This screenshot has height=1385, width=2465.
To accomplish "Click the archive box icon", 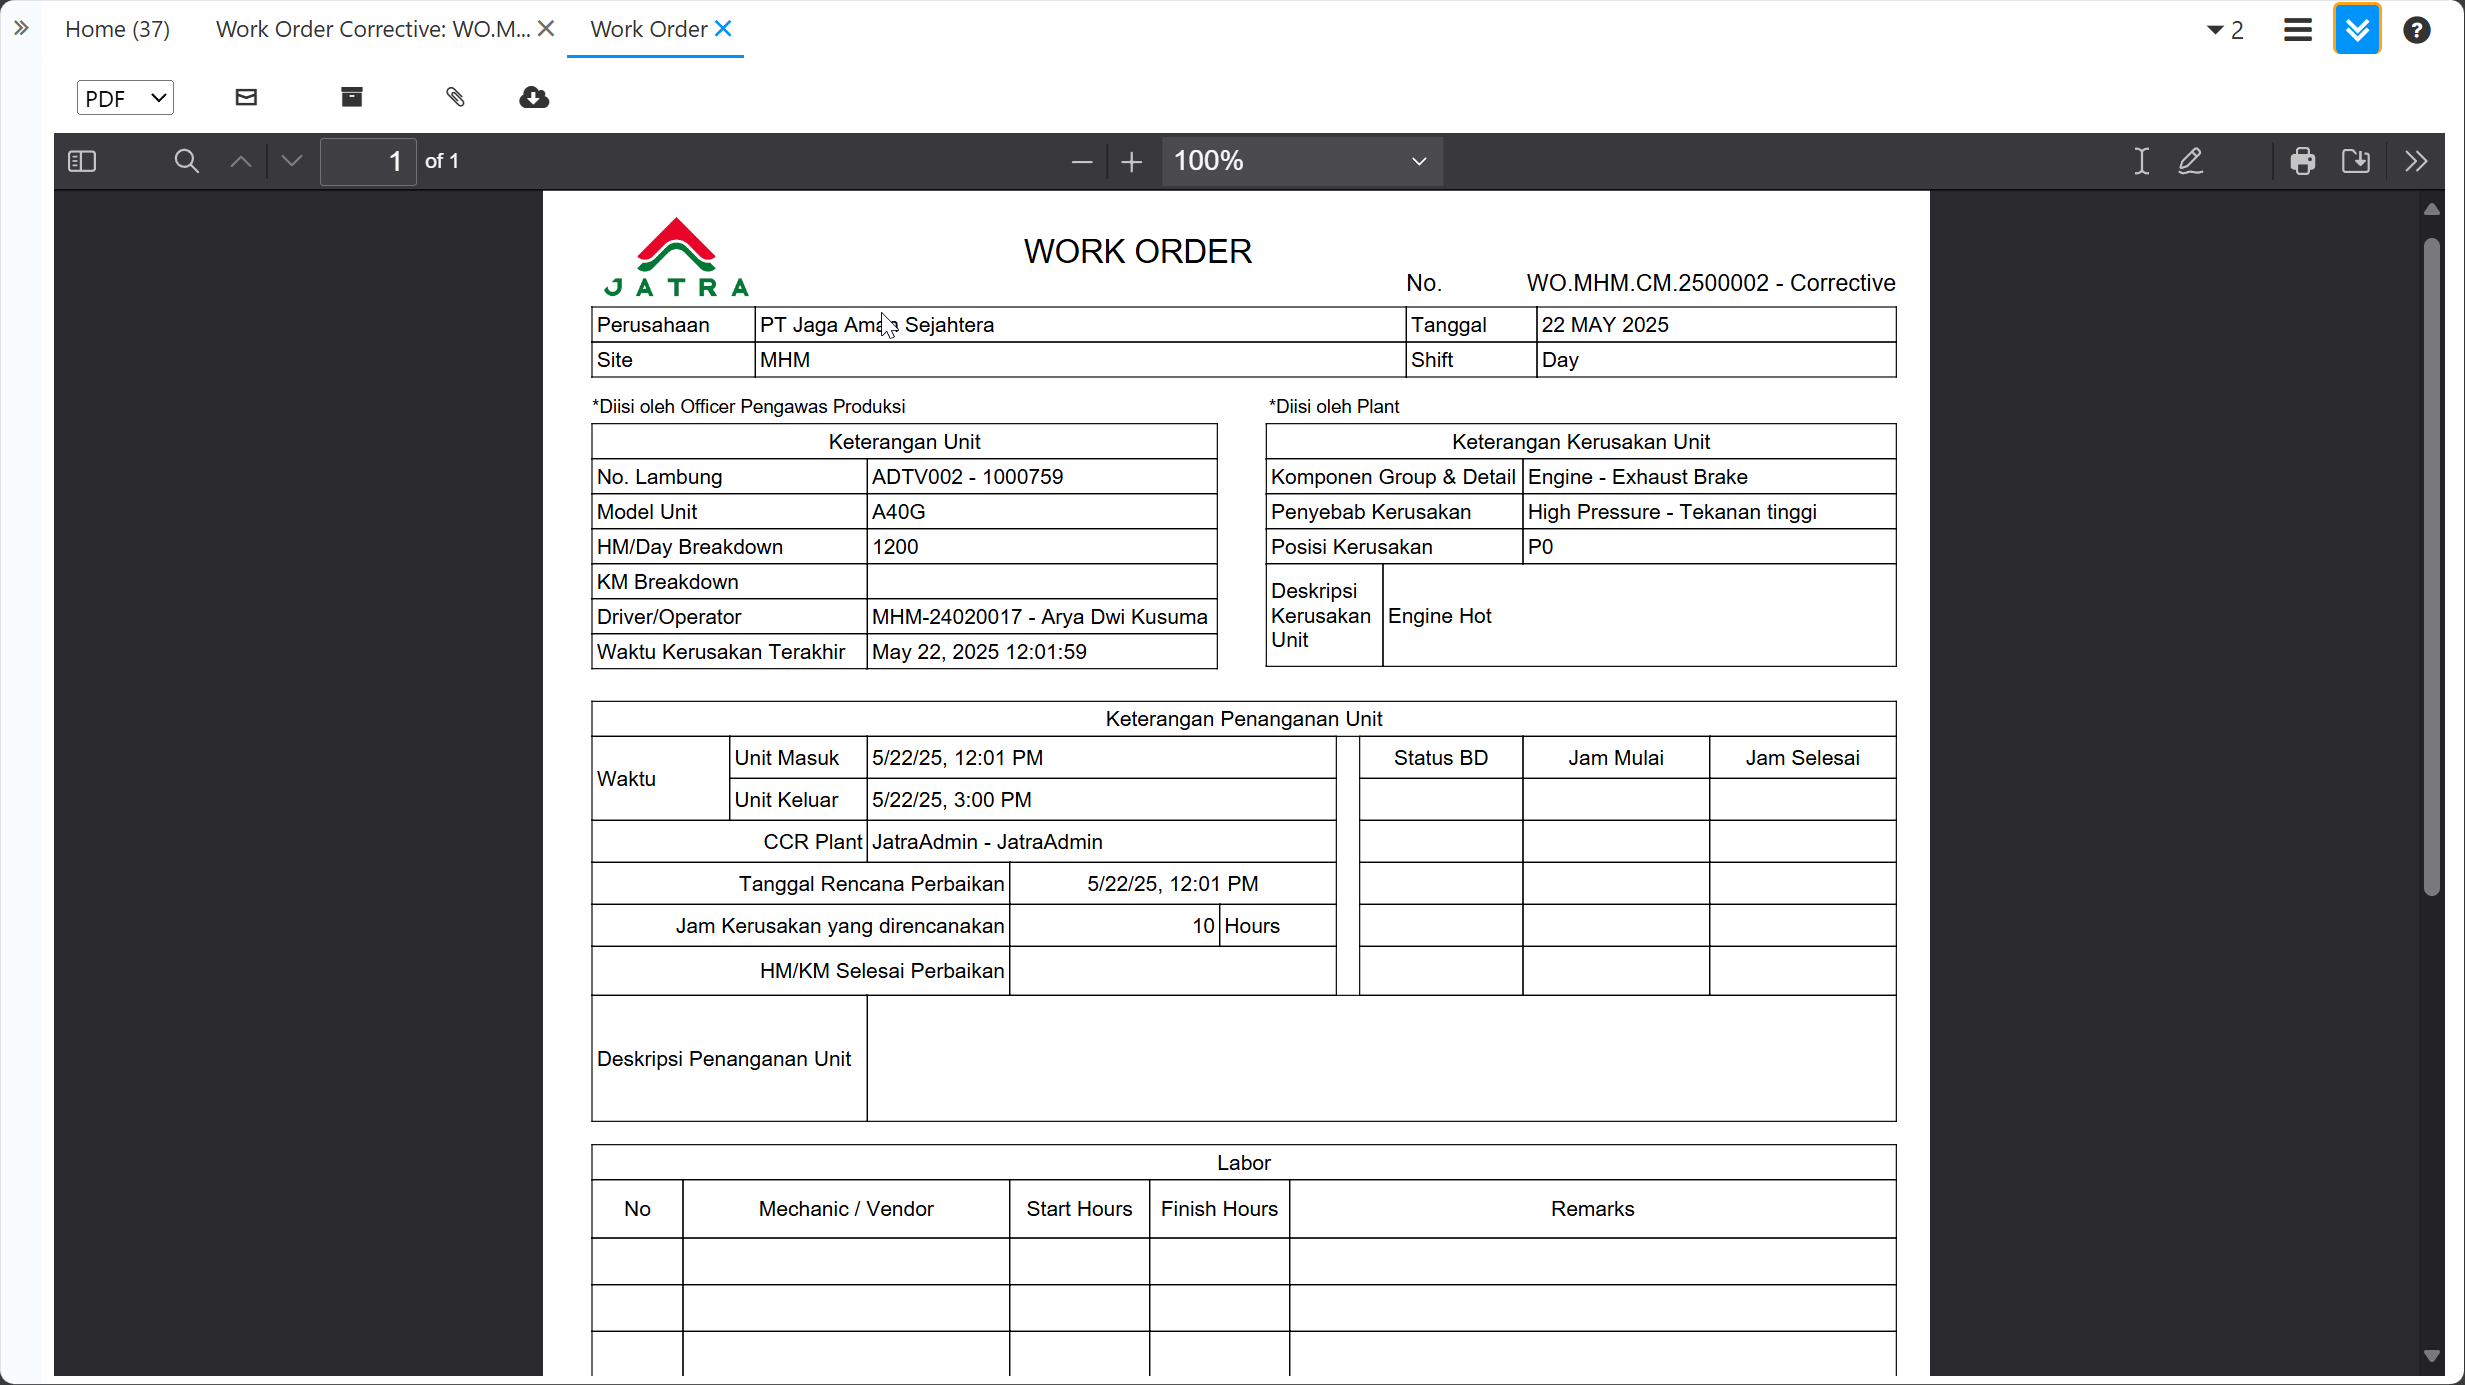I will pyautogui.click(x=352, y=97).
